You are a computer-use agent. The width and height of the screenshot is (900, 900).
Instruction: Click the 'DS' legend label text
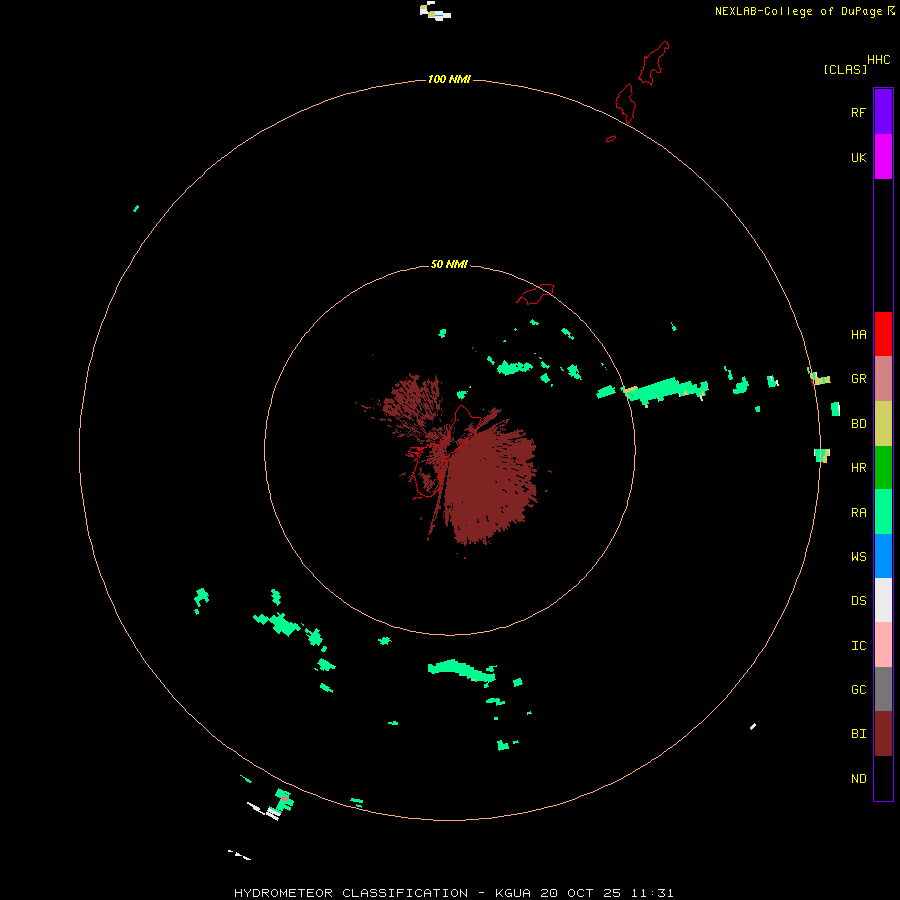pos(858,600)
